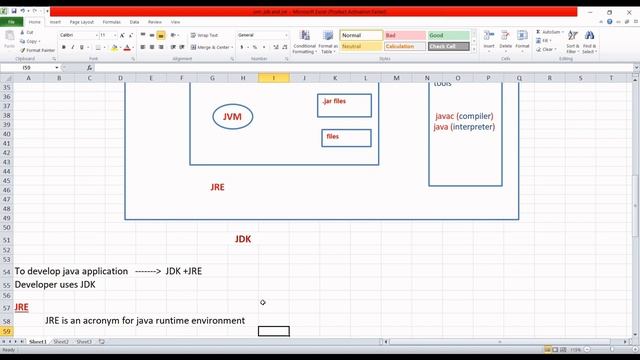Open the Format as Table menu

[x=328, y=42]
